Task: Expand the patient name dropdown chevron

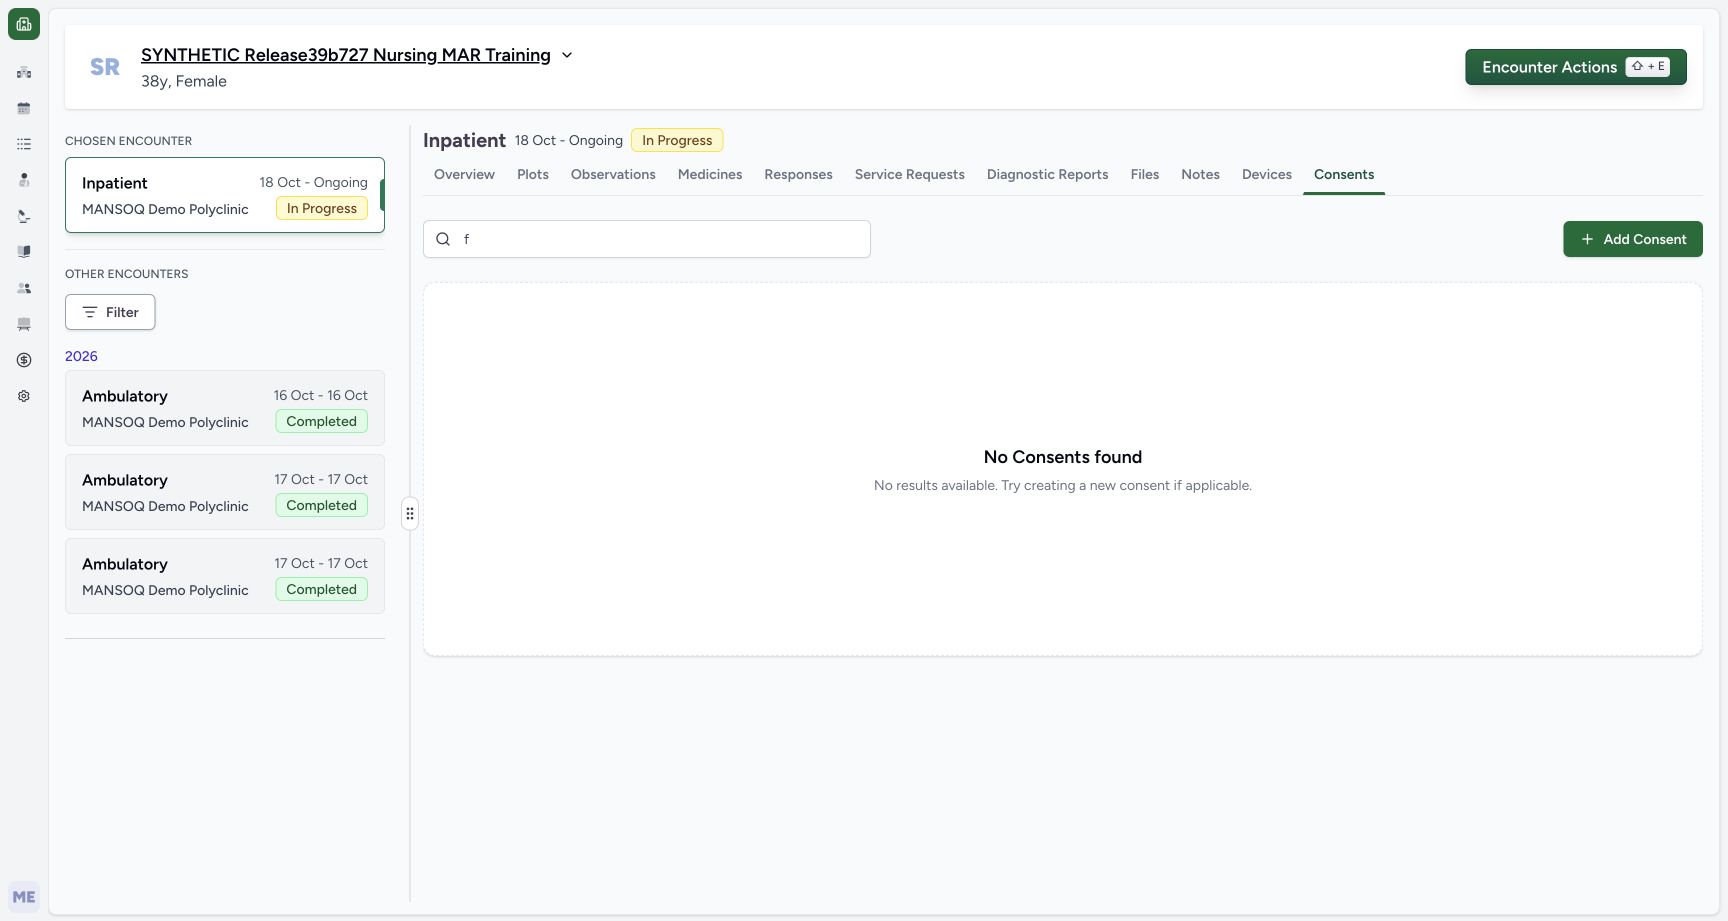Action: (567, 55)
